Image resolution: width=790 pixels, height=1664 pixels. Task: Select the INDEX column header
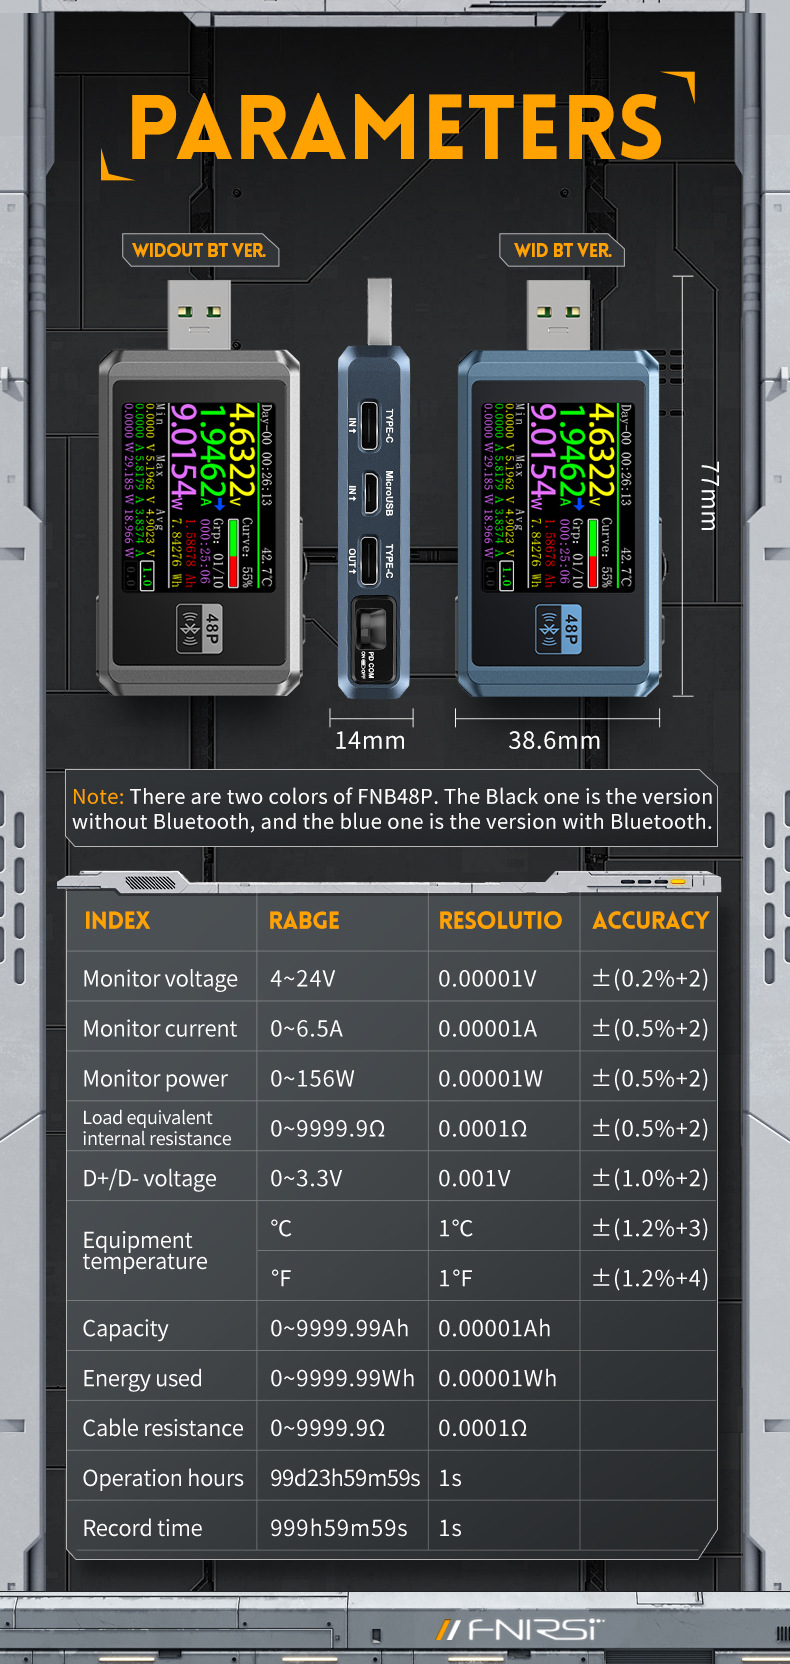pyautogui.click(x=117, y=921)
